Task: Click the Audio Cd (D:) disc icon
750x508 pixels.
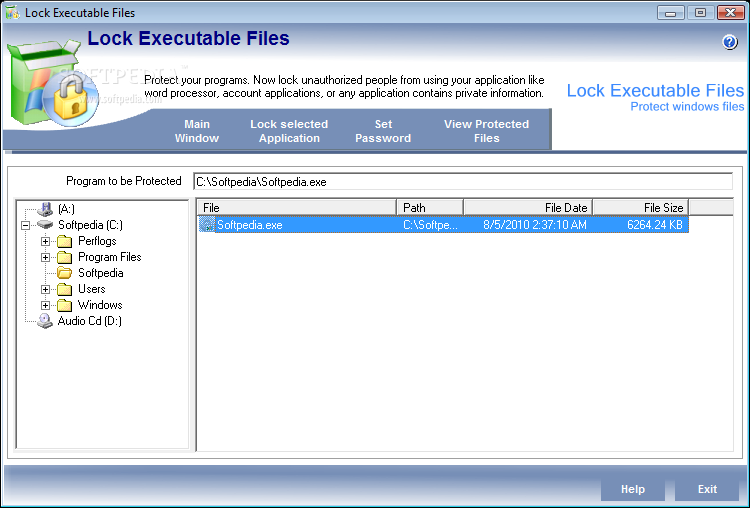Action: coord(45,321)
